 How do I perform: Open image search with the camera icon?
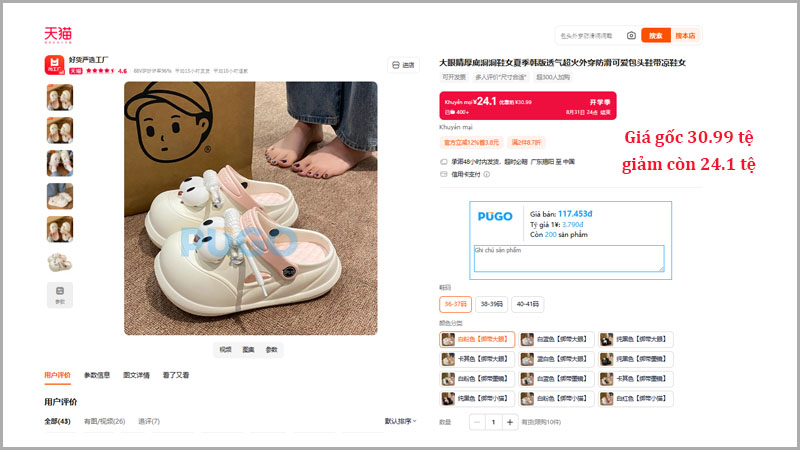[631, 35]
